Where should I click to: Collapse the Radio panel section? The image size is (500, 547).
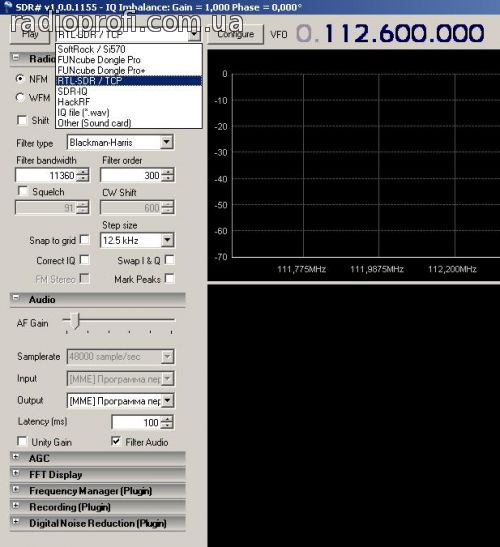click(16, 57)
